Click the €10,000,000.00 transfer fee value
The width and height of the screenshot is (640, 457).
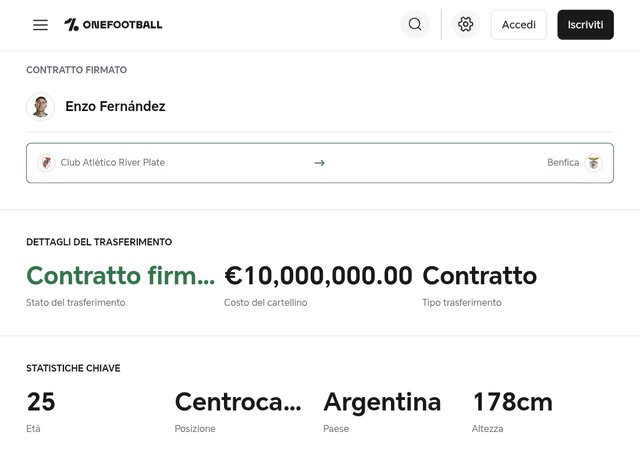pos(318,276)
